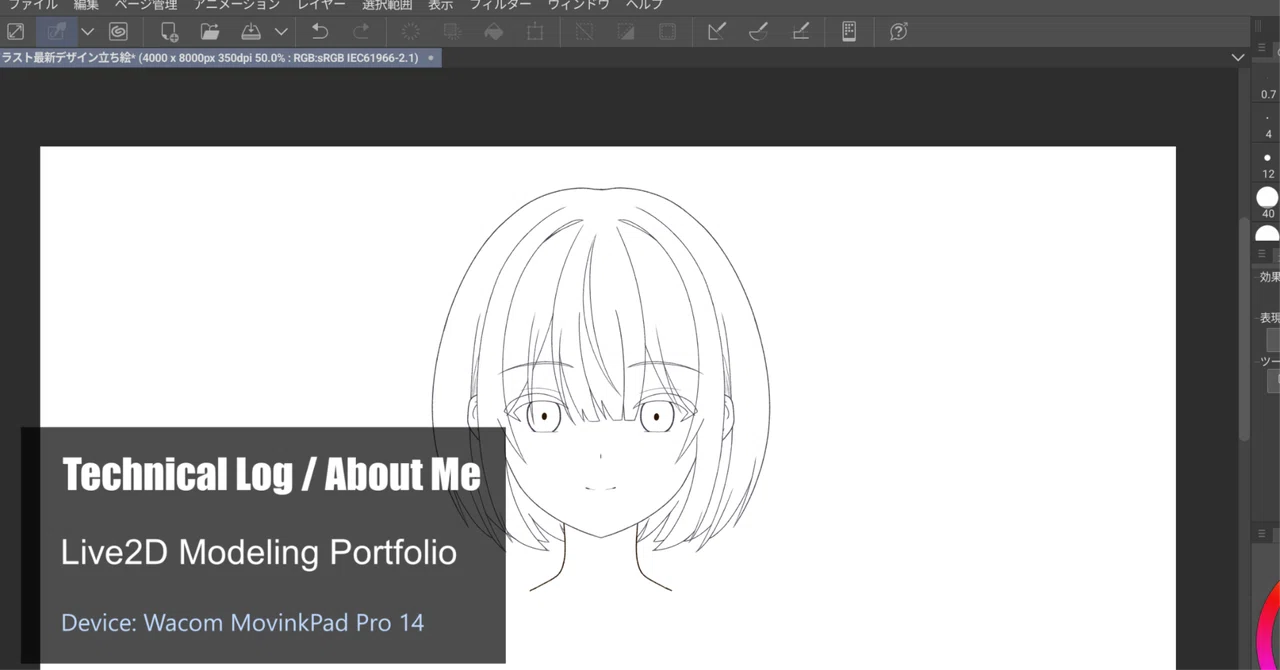Undo the last action

tap(320, 32)
